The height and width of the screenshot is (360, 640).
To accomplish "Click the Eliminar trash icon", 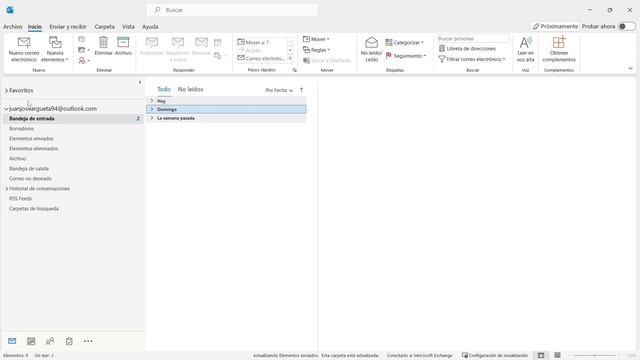I will click(x=103, y=42).
